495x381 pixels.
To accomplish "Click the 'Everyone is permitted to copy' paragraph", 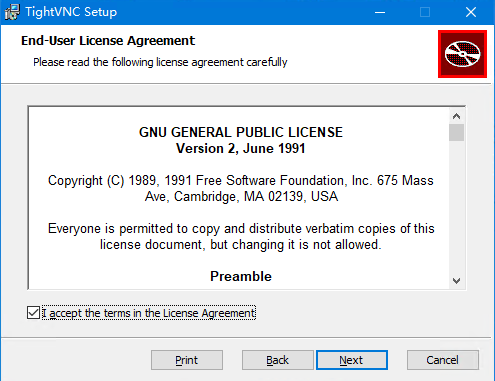I will point(241,236).
